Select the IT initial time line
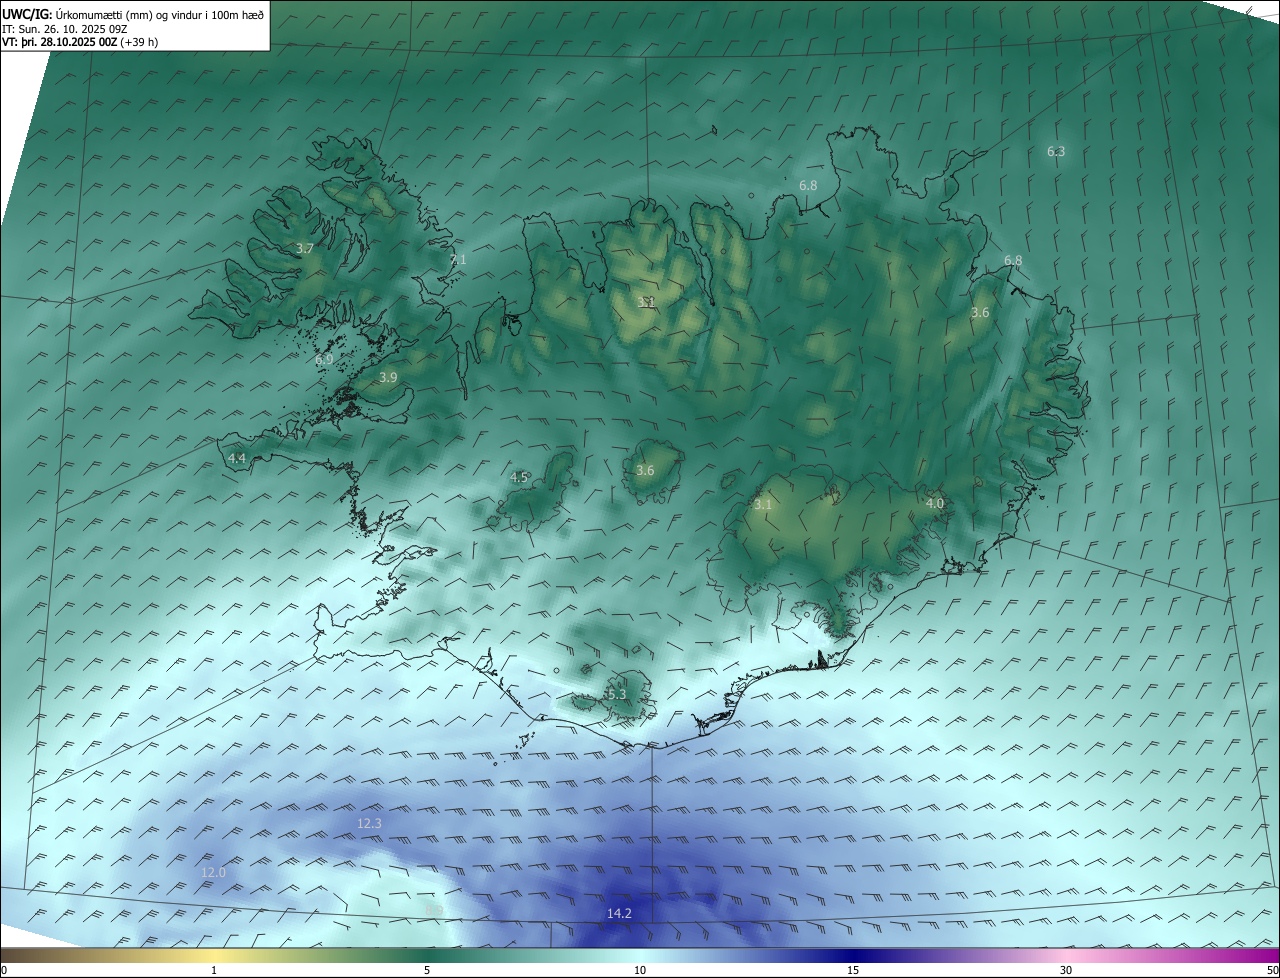This screenshot has width=1280, height=978. click(64, 29)
